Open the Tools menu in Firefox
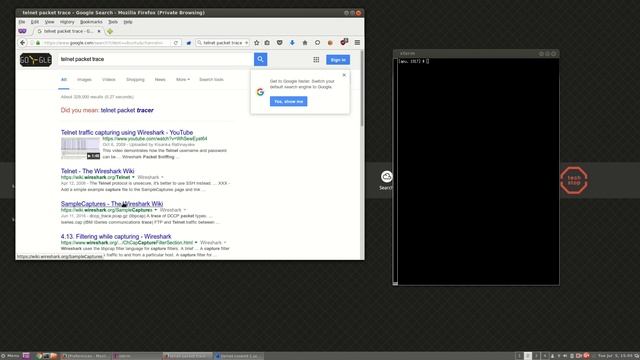Viewport: 640px width, 360px height. point(113,22)
